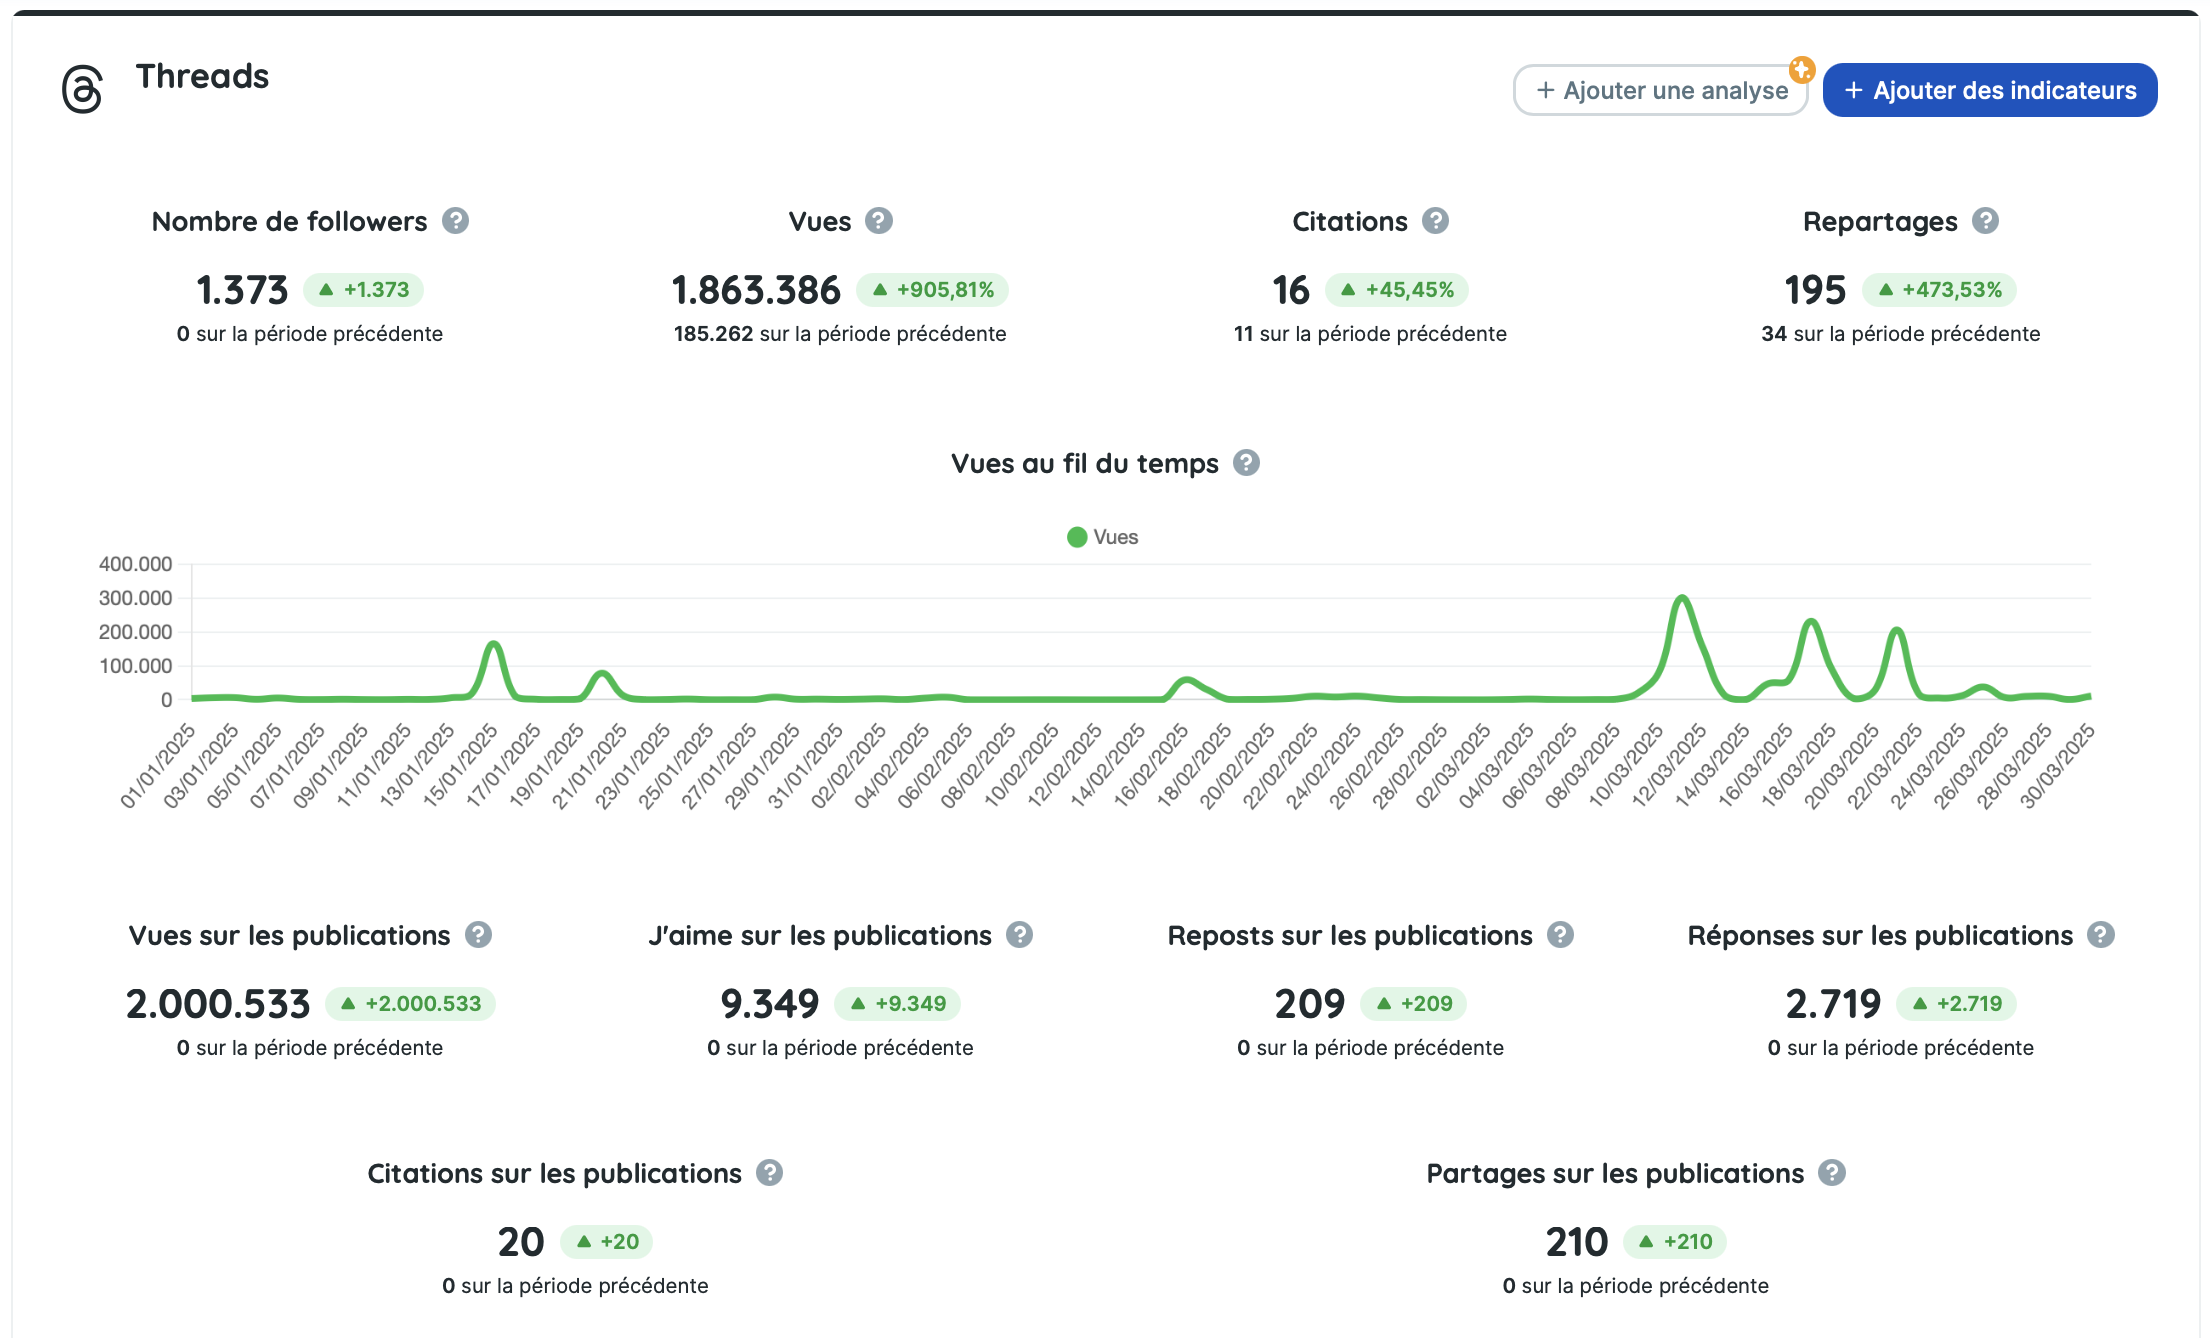The height and width of the screenshot is (1338, 2210).
Task: Click the orange star badge on Ajouter une analyse
Action: (x=1802, y=69)
